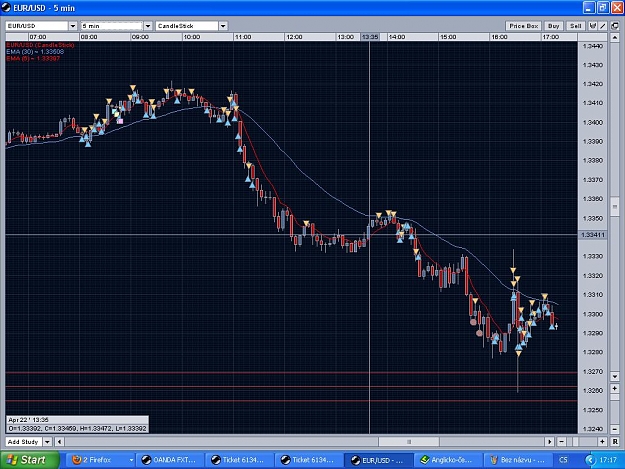
Task: Click the horizontal scroll right arrow
Action: coord(550,442)
